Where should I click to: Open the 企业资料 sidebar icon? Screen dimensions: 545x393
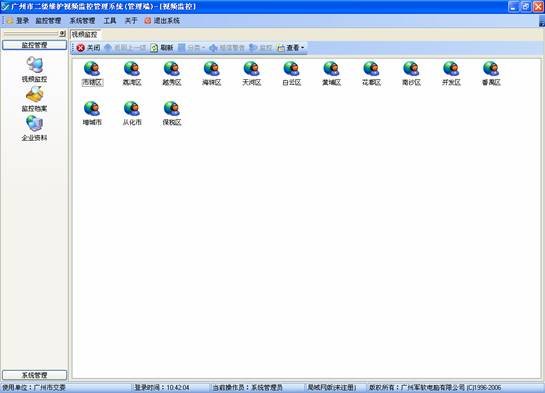pyautogui.click(x=34, y=128)
